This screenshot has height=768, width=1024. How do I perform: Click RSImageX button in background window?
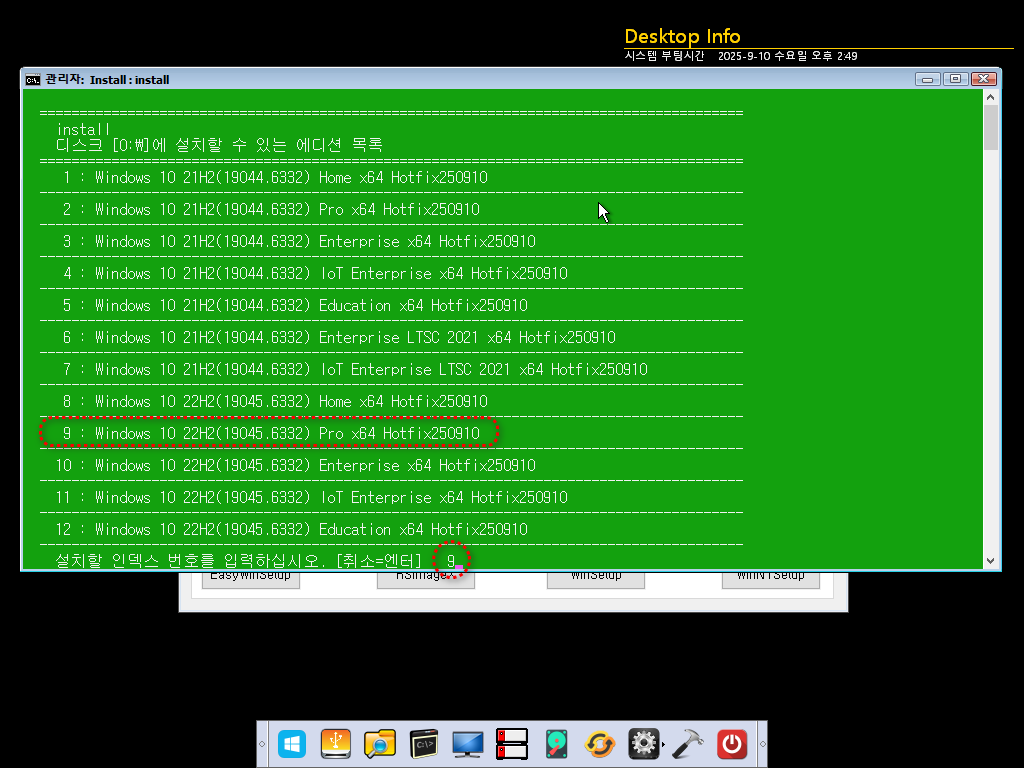click(426, 579)
